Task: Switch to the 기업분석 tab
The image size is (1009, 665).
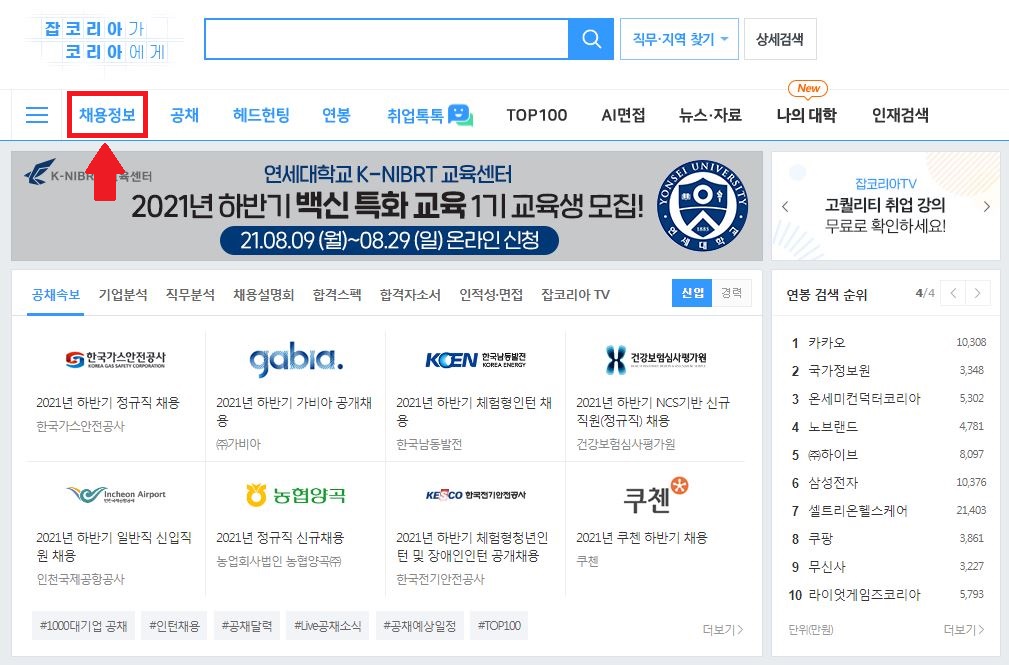Action: pos(123,295)
